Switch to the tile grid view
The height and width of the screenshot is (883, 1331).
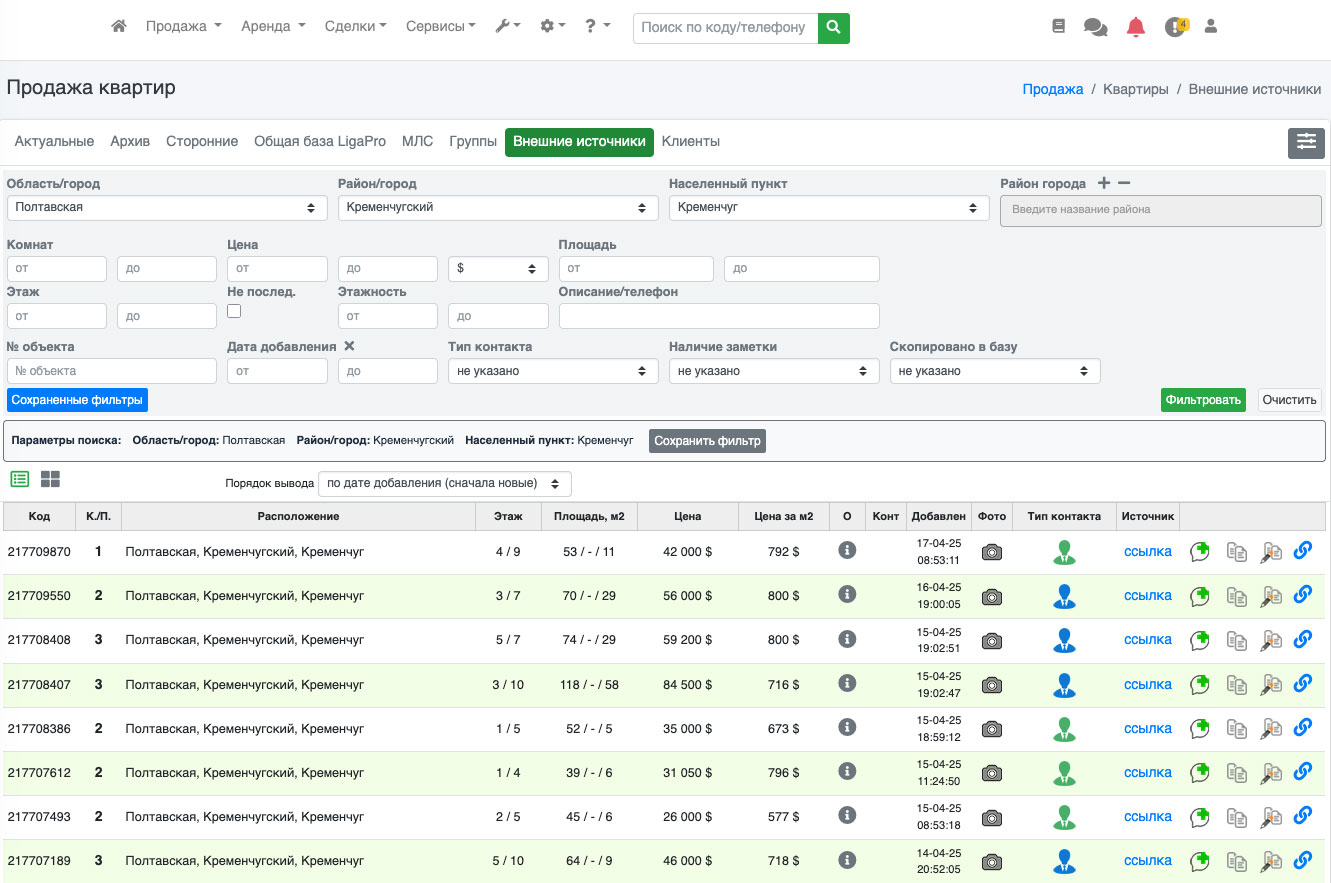point(50,480)
